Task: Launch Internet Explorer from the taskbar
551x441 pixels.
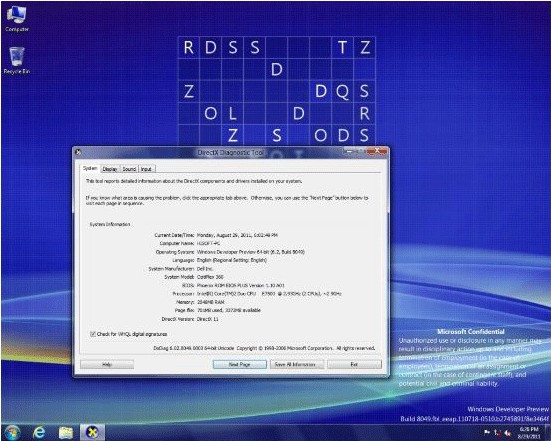Action: tap(39, 433)
